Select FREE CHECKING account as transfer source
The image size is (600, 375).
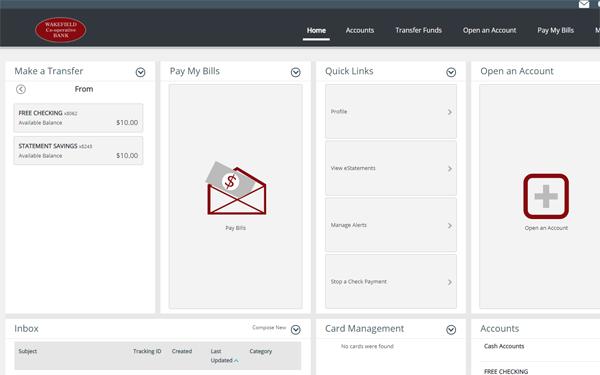coord(78,118)
